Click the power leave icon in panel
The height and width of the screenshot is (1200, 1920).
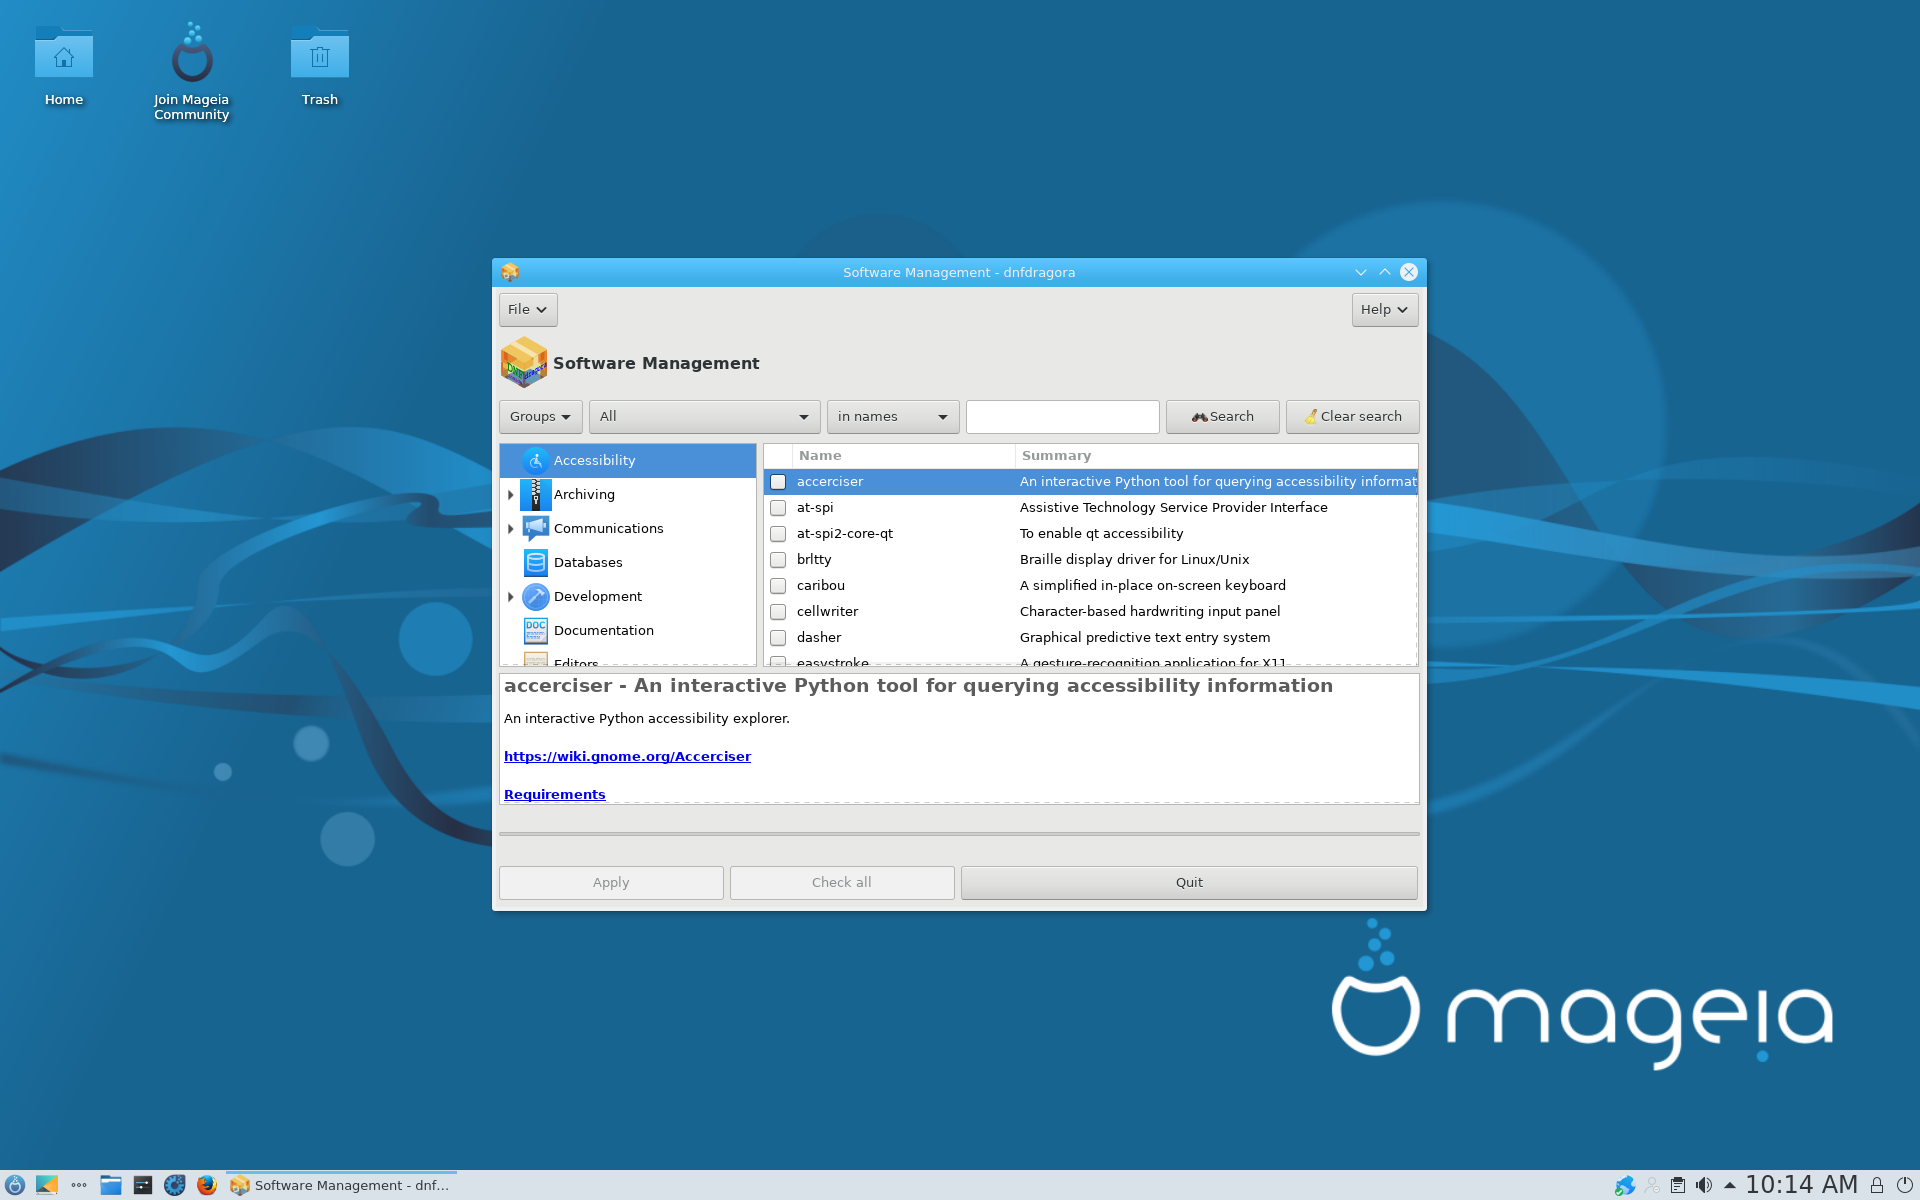coord(1905,1185)
